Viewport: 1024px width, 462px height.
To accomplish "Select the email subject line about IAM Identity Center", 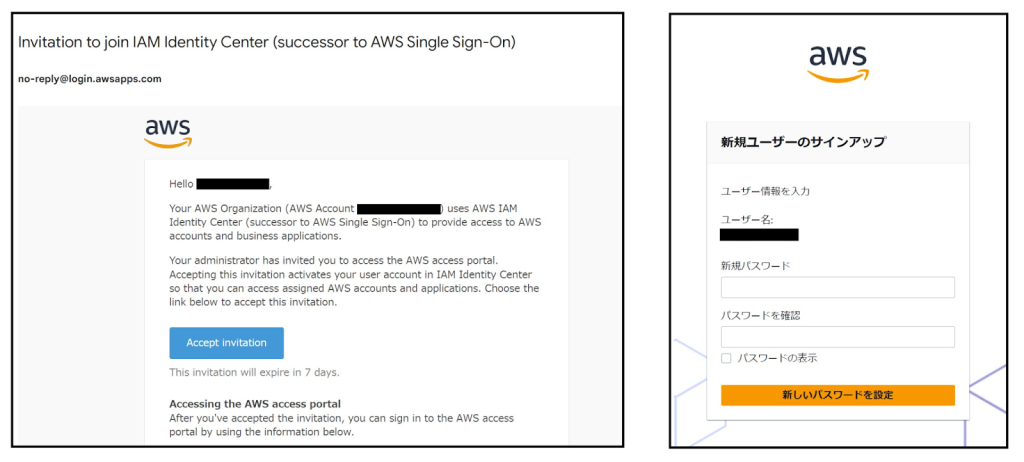I will 267,42.
